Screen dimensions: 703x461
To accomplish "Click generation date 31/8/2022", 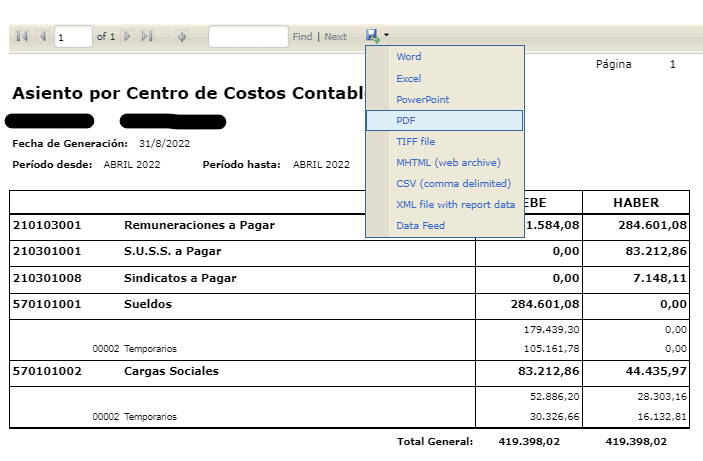I will click(164, 144).
